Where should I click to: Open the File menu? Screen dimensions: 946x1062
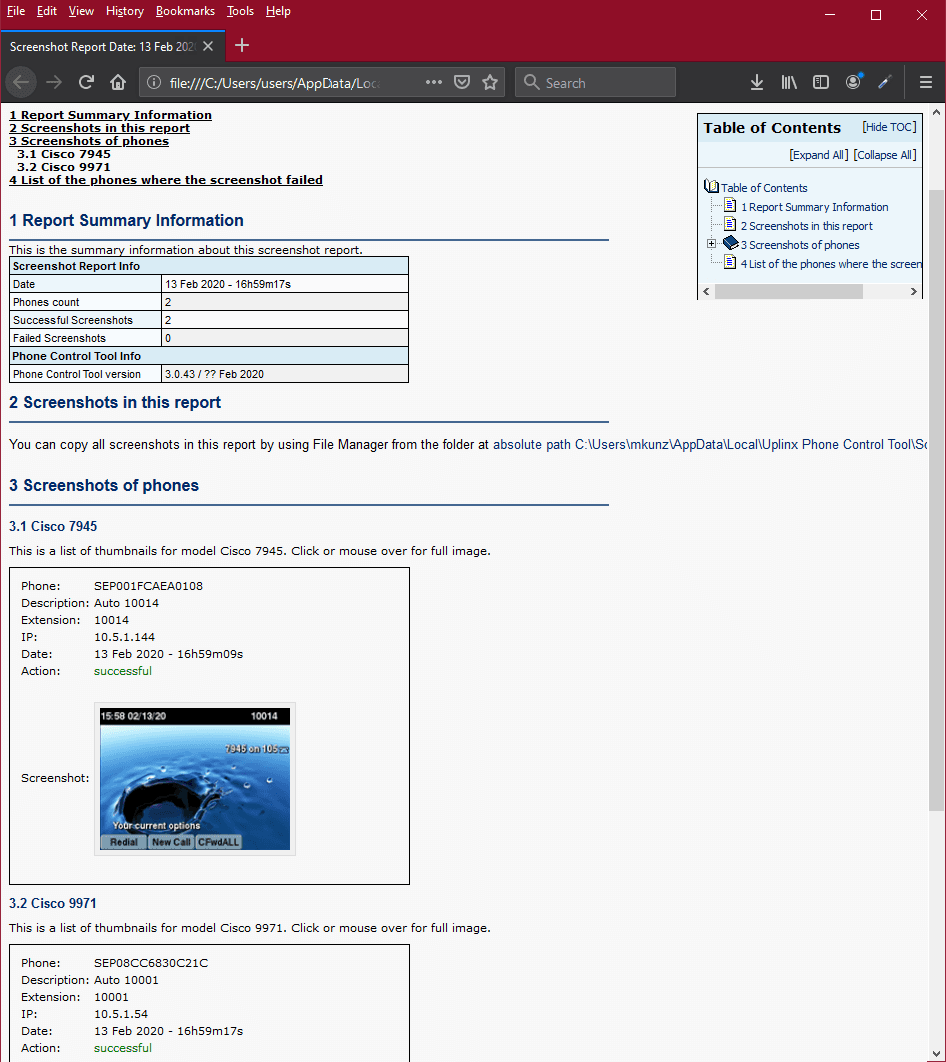[16, 12]
